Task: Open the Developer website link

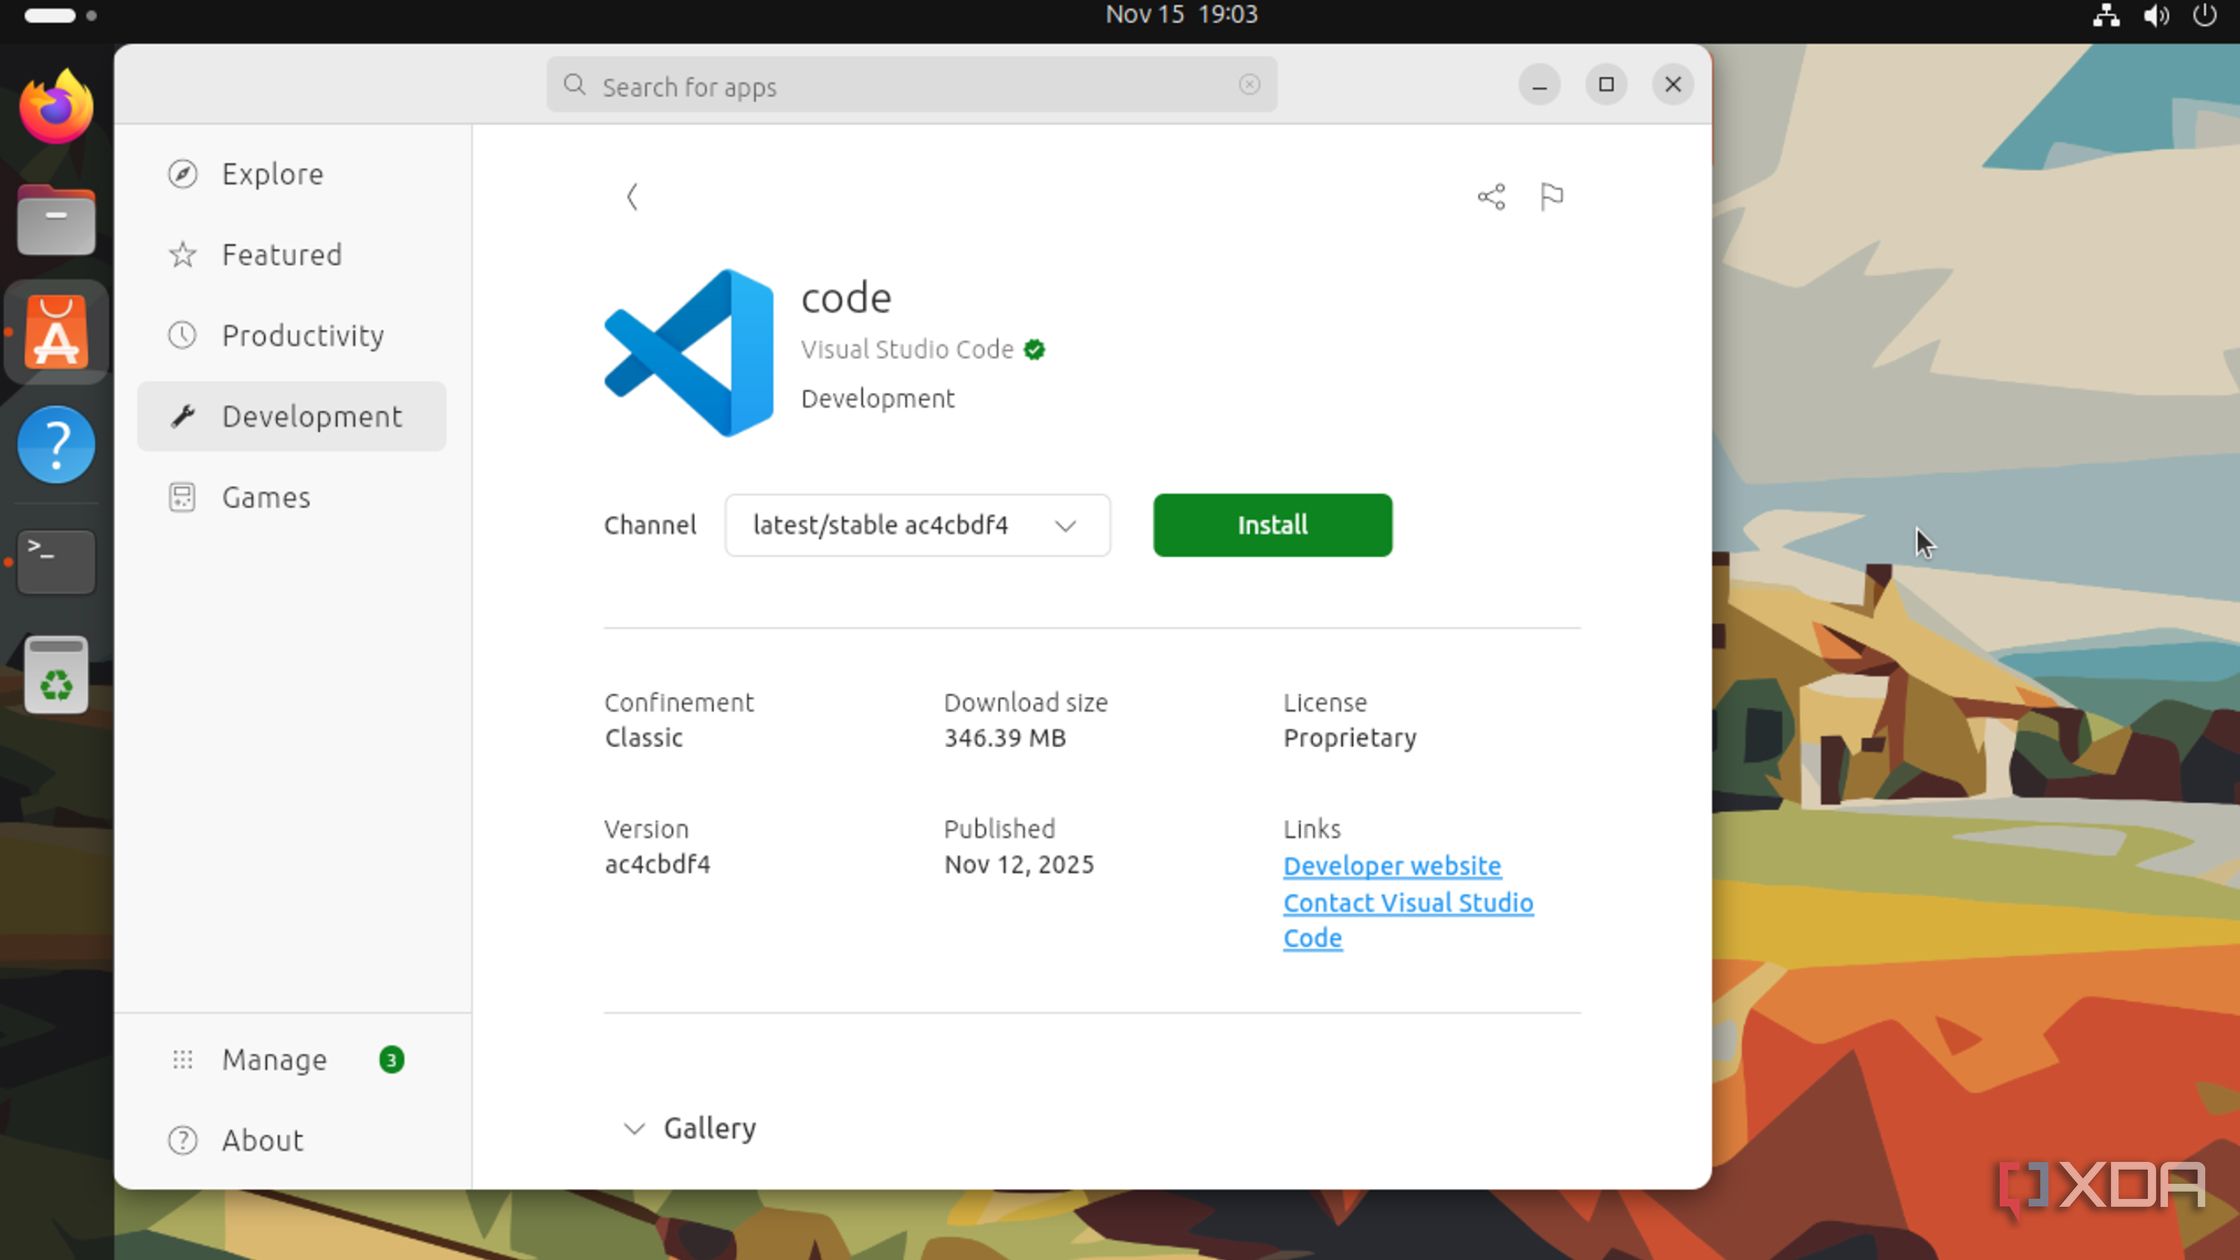Action: point(1392,866)
